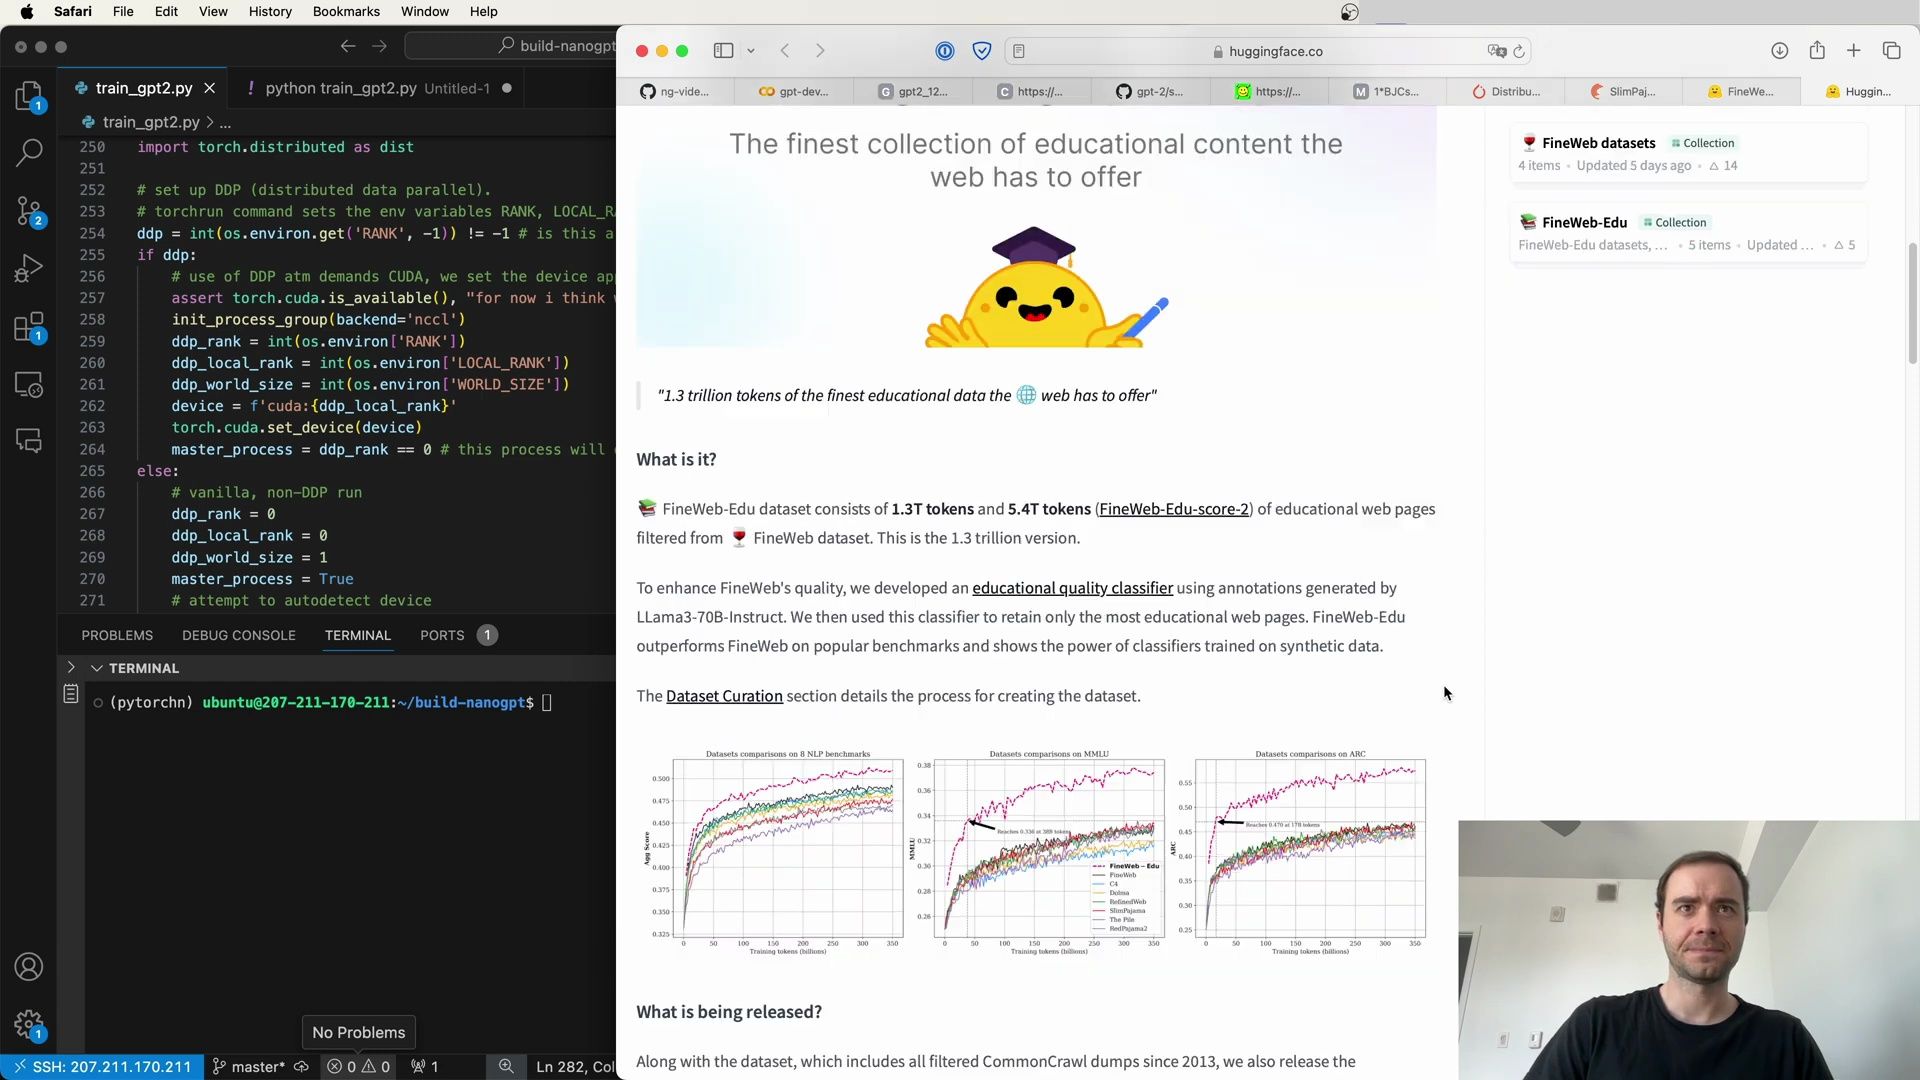Click the train_gpt2.py file tab
The image size is (1920, 1080).
point(142,87)
